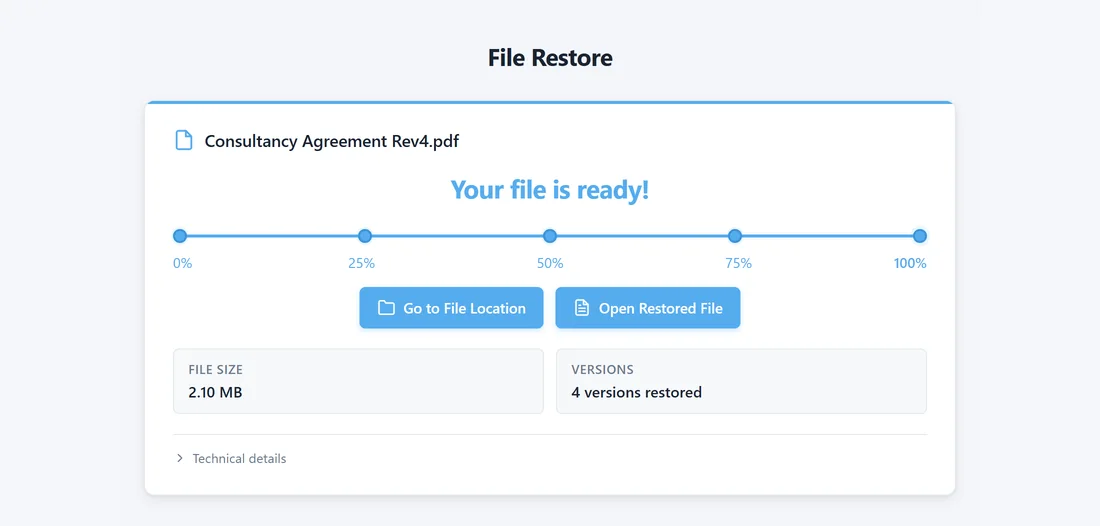
Task: Click the 2.10 MB file size value
Action: tap(215, 392)
